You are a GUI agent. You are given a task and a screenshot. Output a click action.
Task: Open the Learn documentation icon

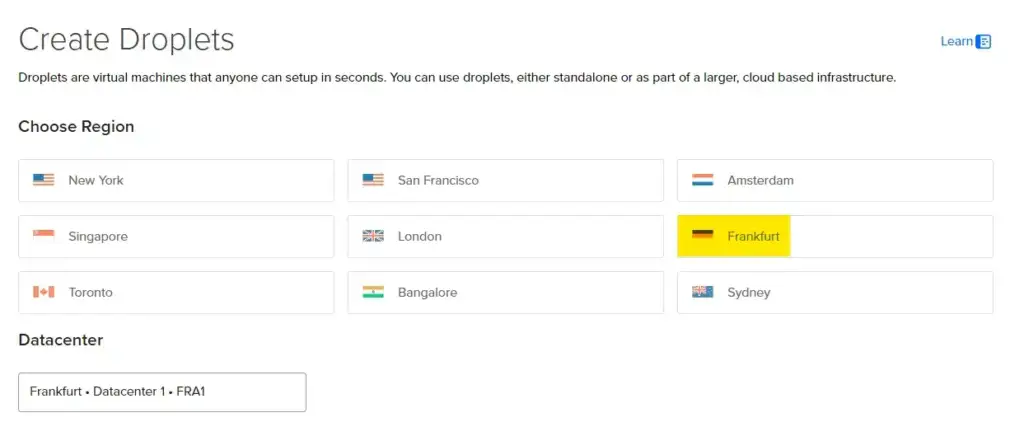[984, 42]
